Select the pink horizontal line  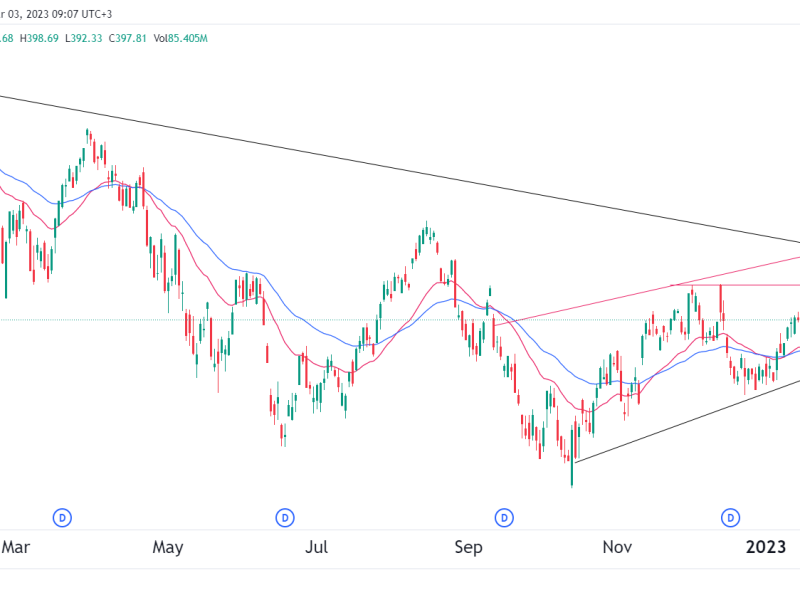click(760, 286)
